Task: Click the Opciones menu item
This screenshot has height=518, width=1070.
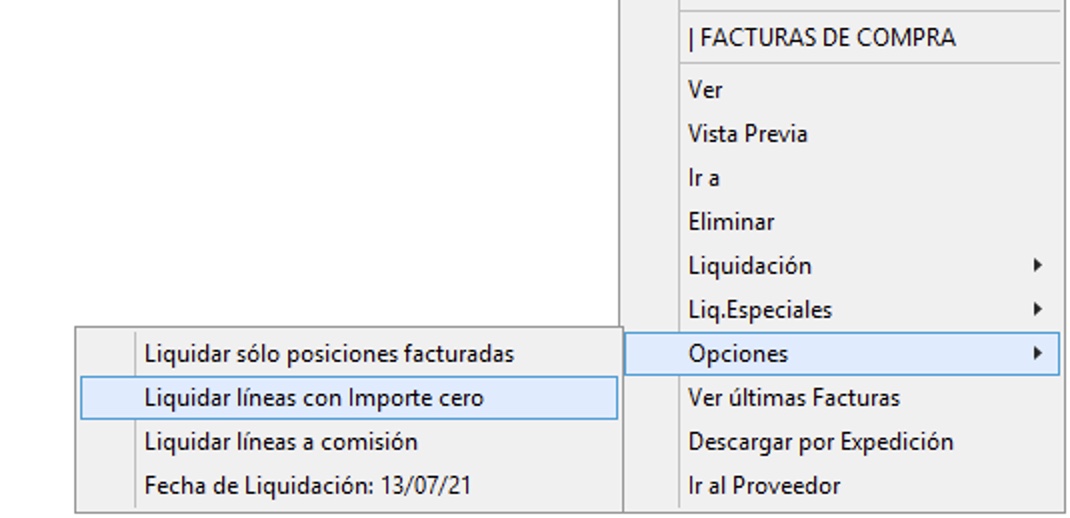Action: (x=738, y=354)
